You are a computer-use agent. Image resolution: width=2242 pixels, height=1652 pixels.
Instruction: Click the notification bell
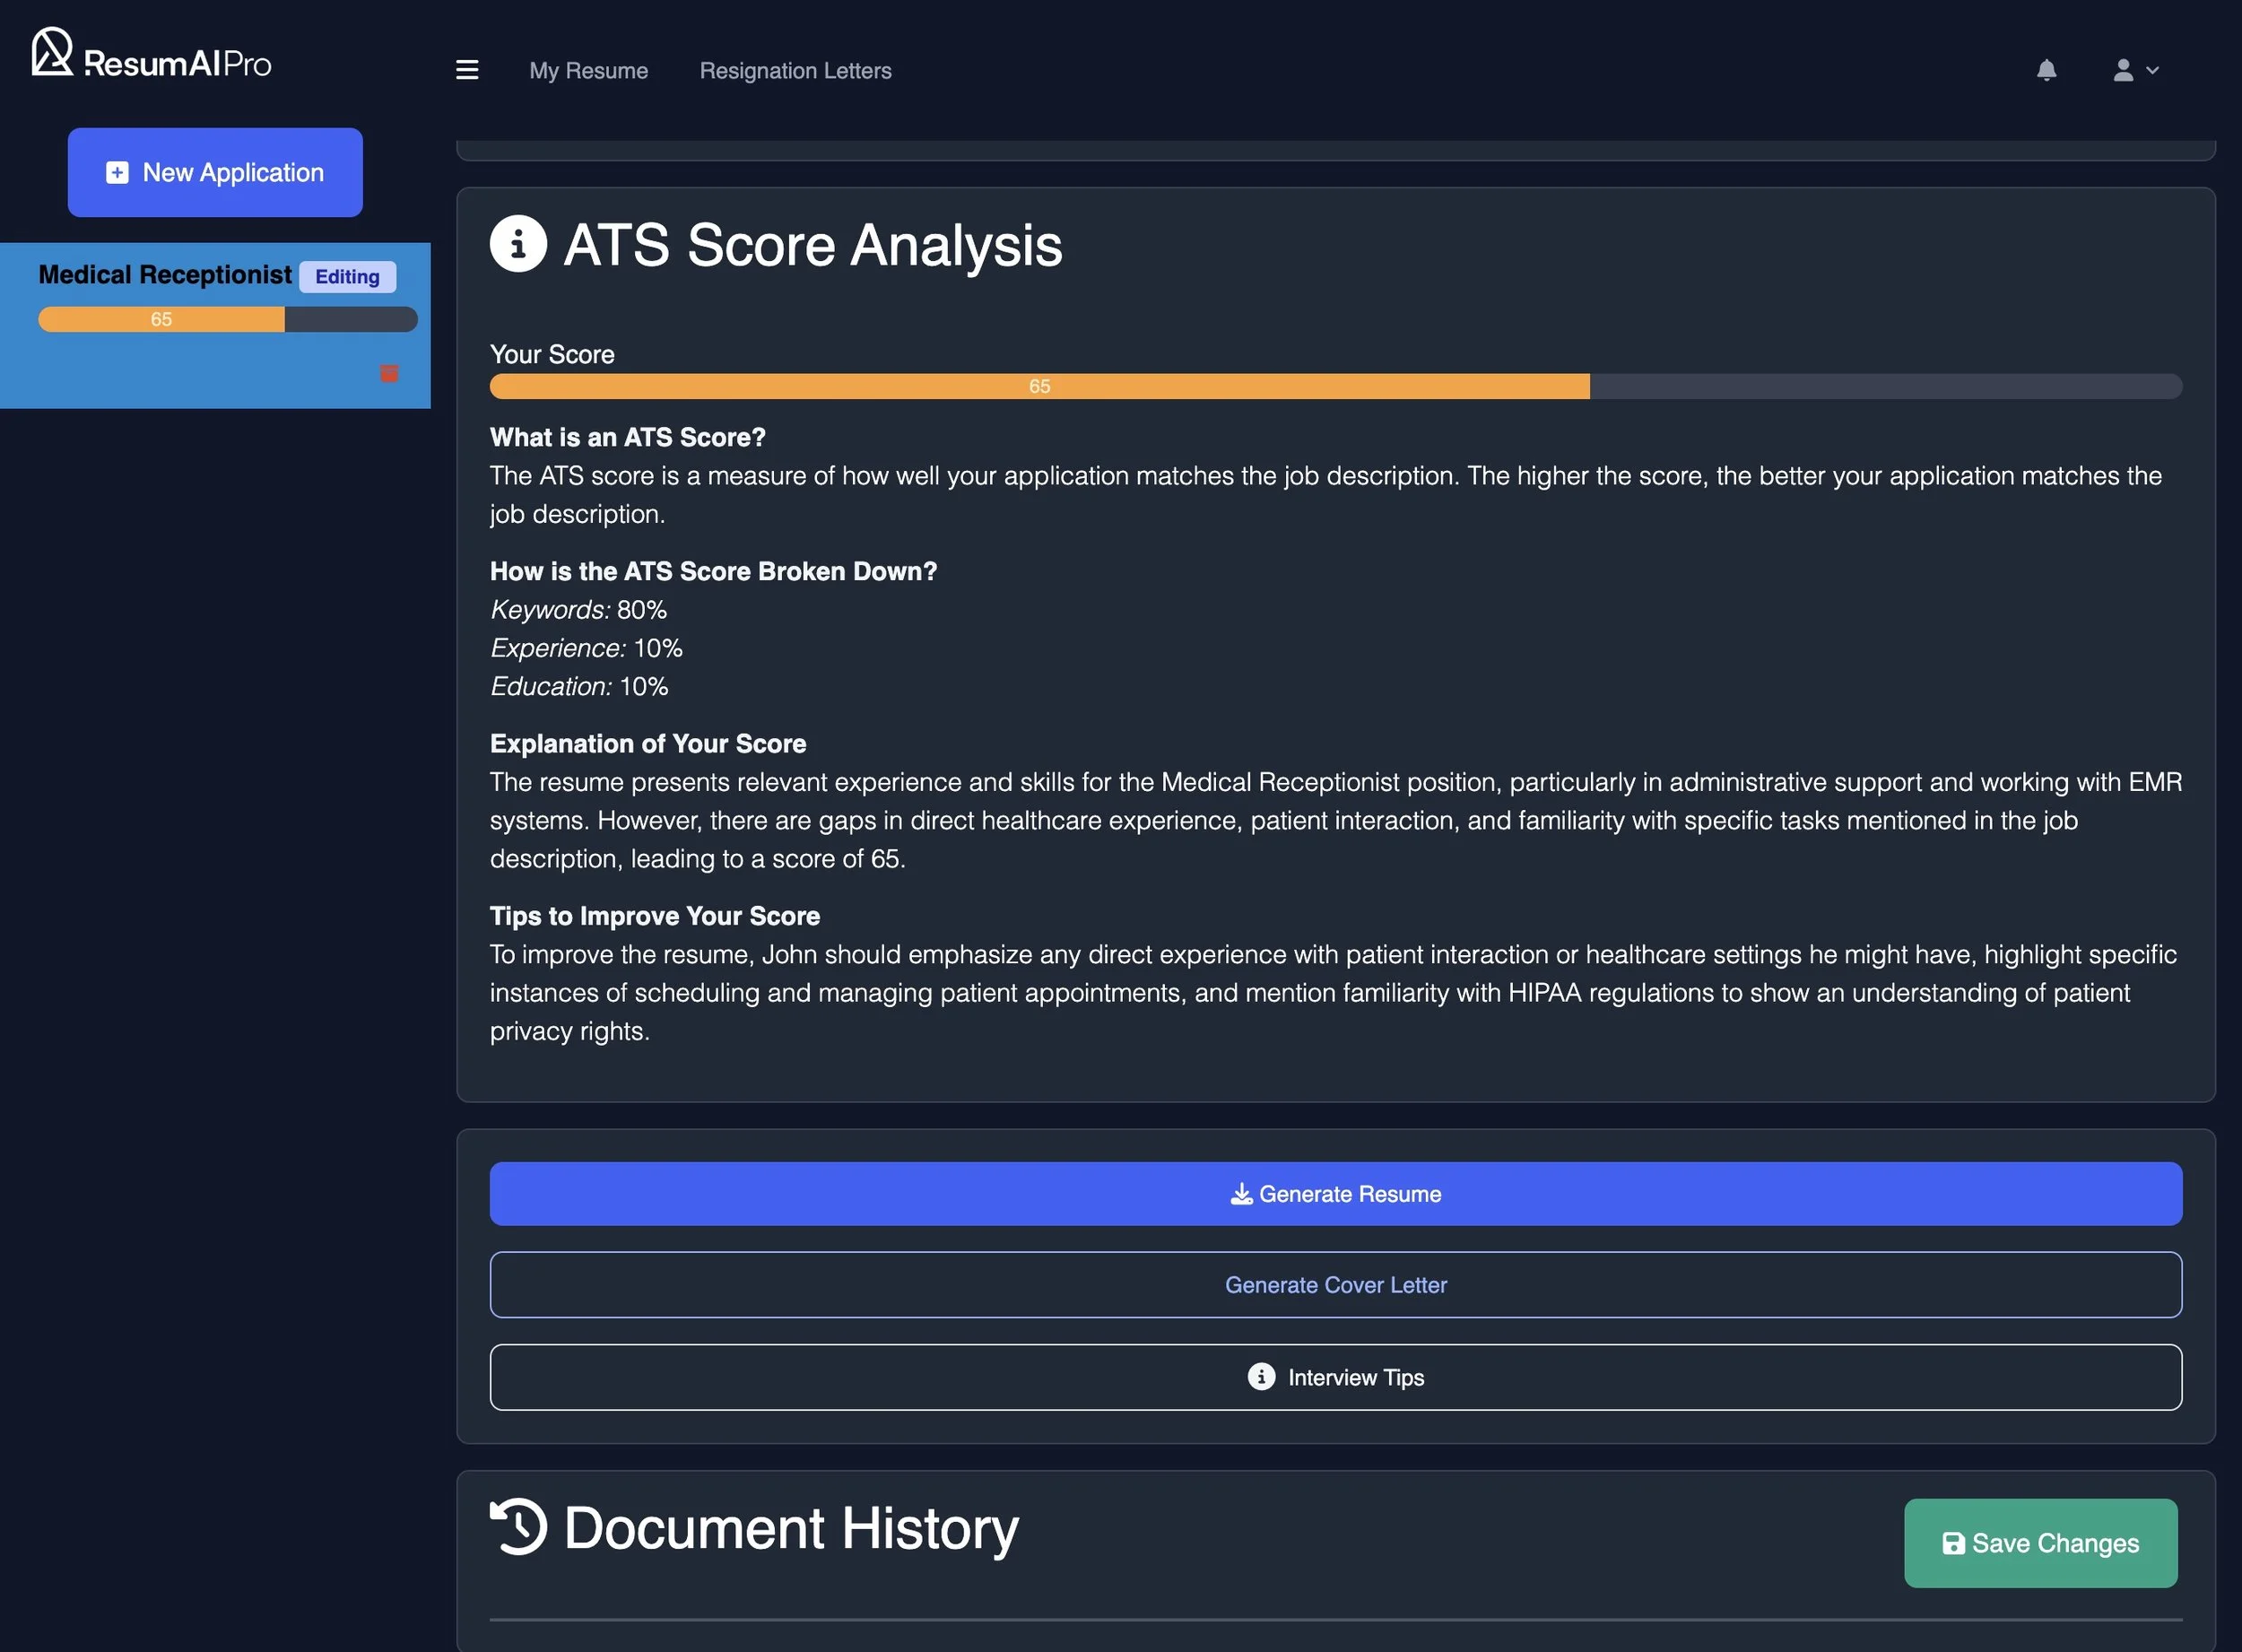[2046, 70]
